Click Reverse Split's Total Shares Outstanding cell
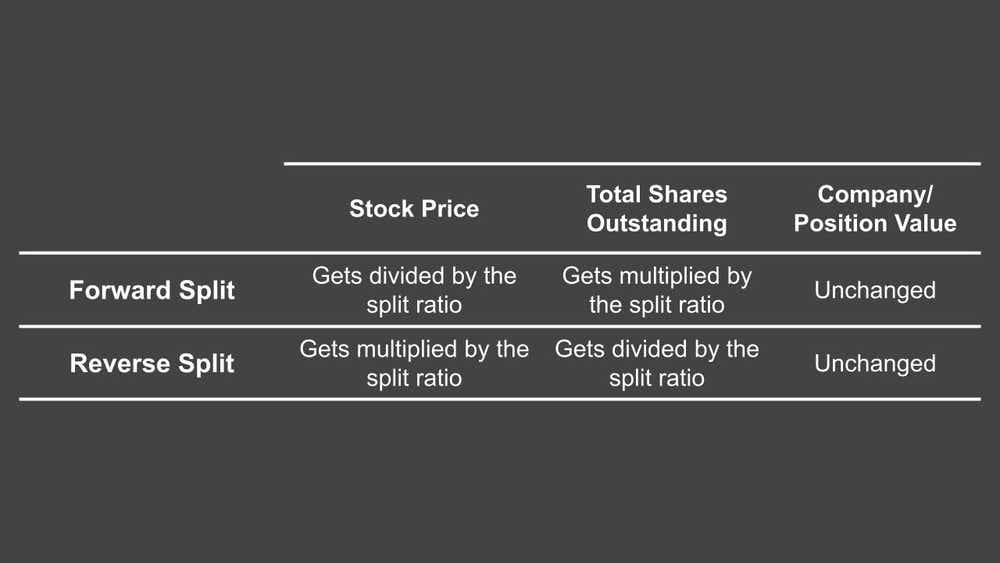1000x563 pixels. pyautogui.click(x=656, y=363)
